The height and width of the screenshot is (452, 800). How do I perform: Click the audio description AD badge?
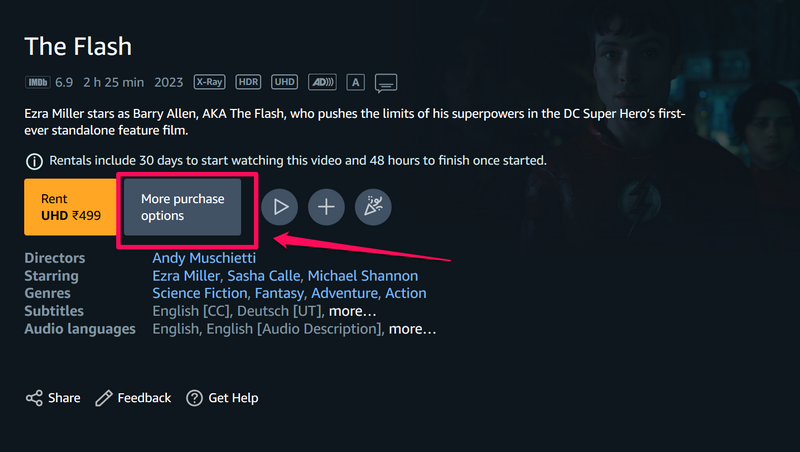[x=323, y=82]
